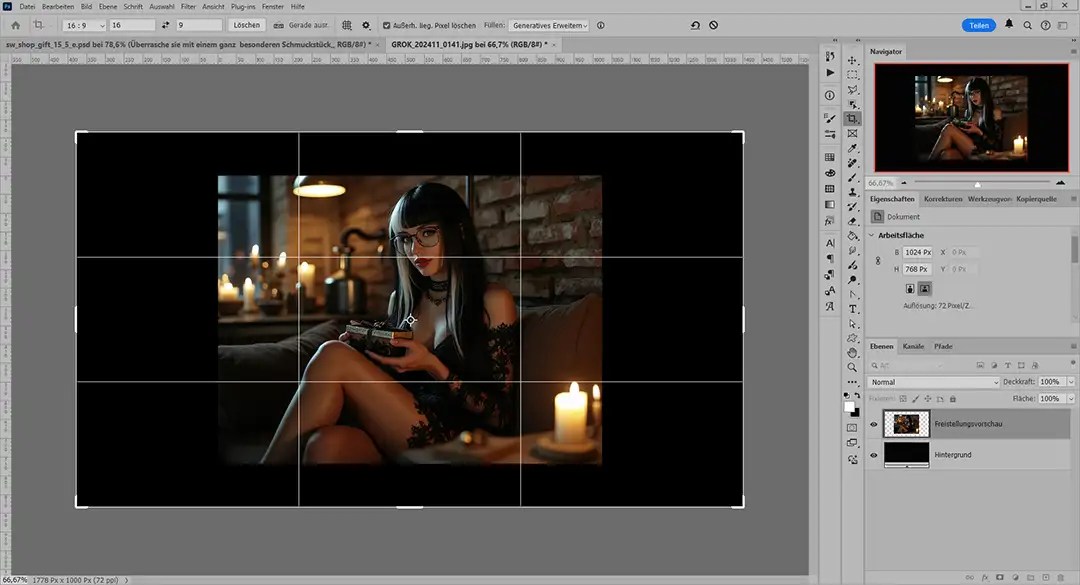The width and height of the screenshot is (1080, 585).
Task: Open the Normal blend mode dropdown
Action: (x=933, y=382)
